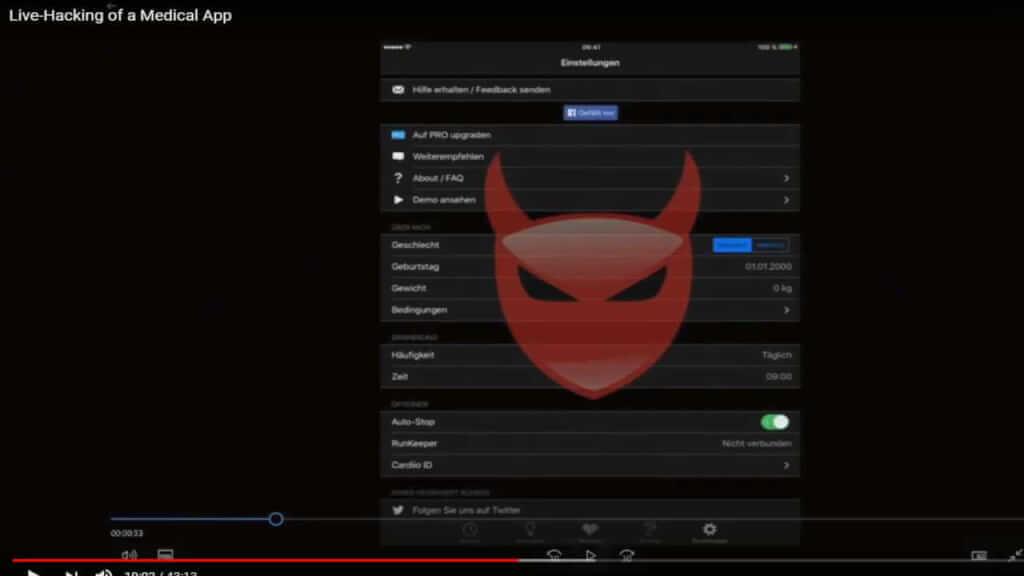Click the 00:00:33 elapsed time label
Screen dimensions: 1024x576
click(x=127, y=534)
